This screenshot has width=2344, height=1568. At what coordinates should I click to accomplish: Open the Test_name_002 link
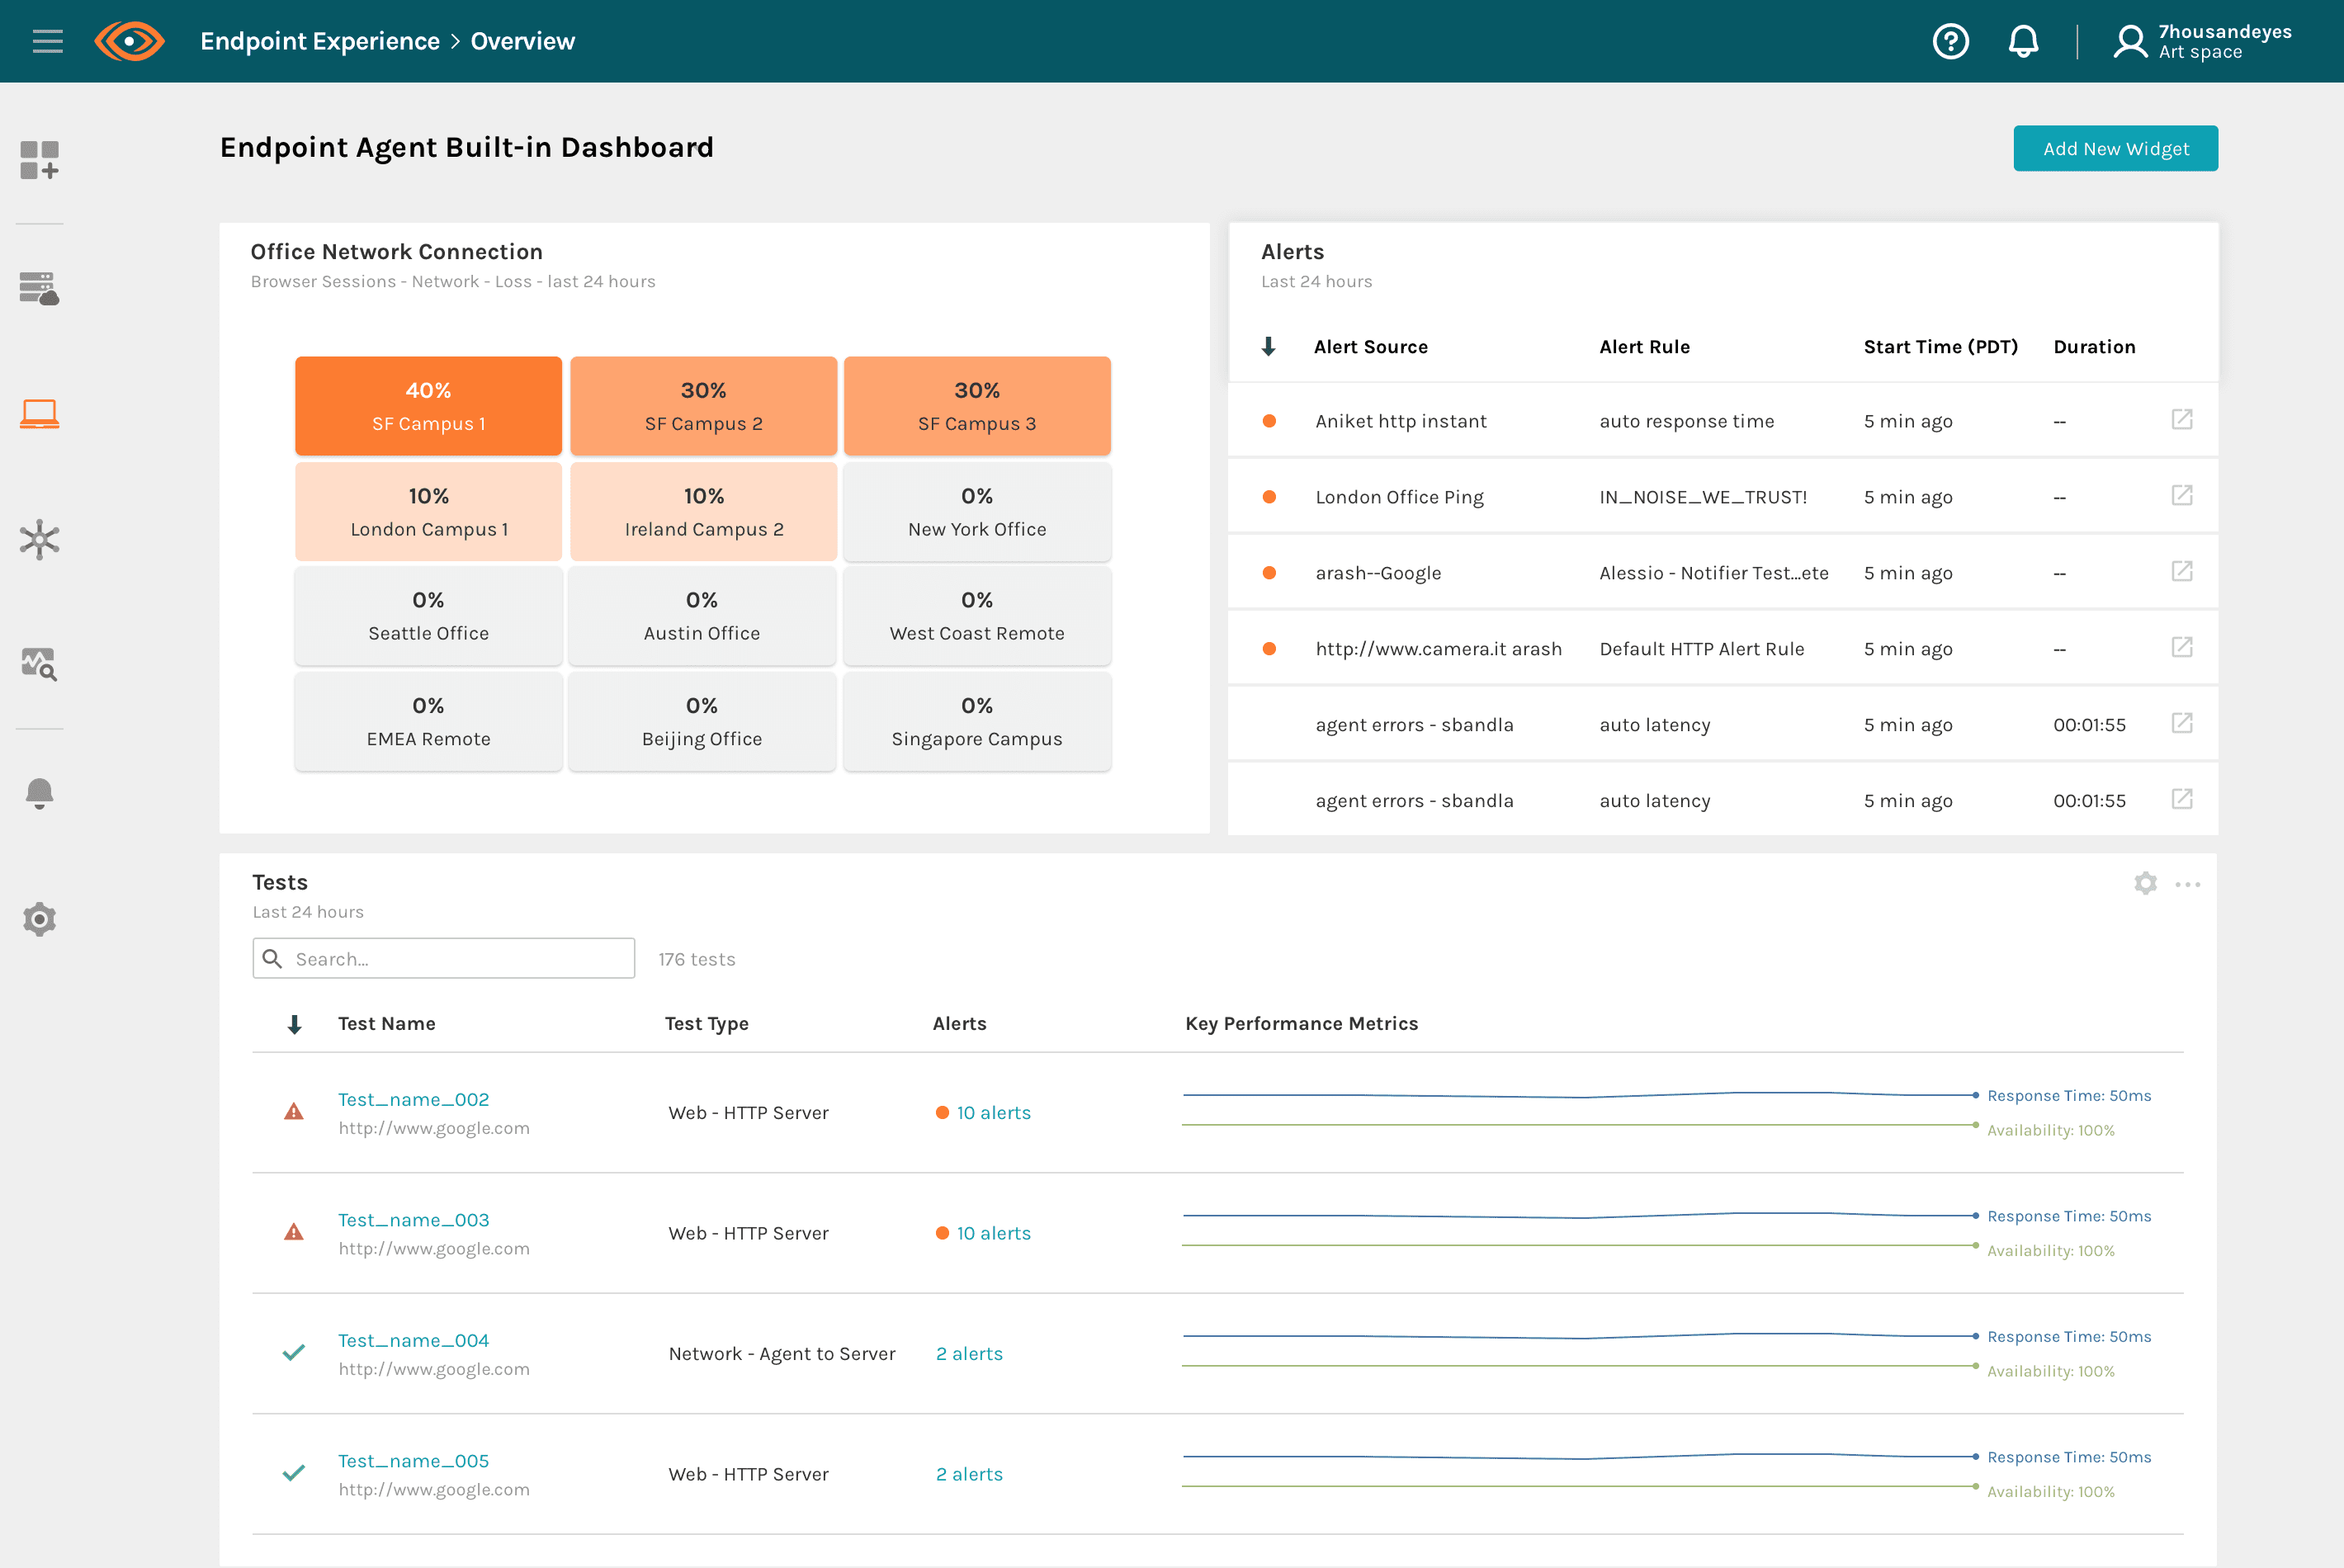[413, 1099]
